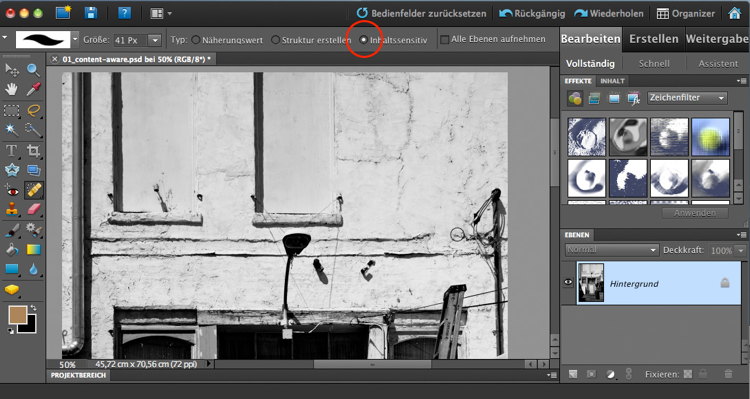This screenshot has height=399, width=750.
Task: Select the Magic Wand tool
Action: coord(11,129)
